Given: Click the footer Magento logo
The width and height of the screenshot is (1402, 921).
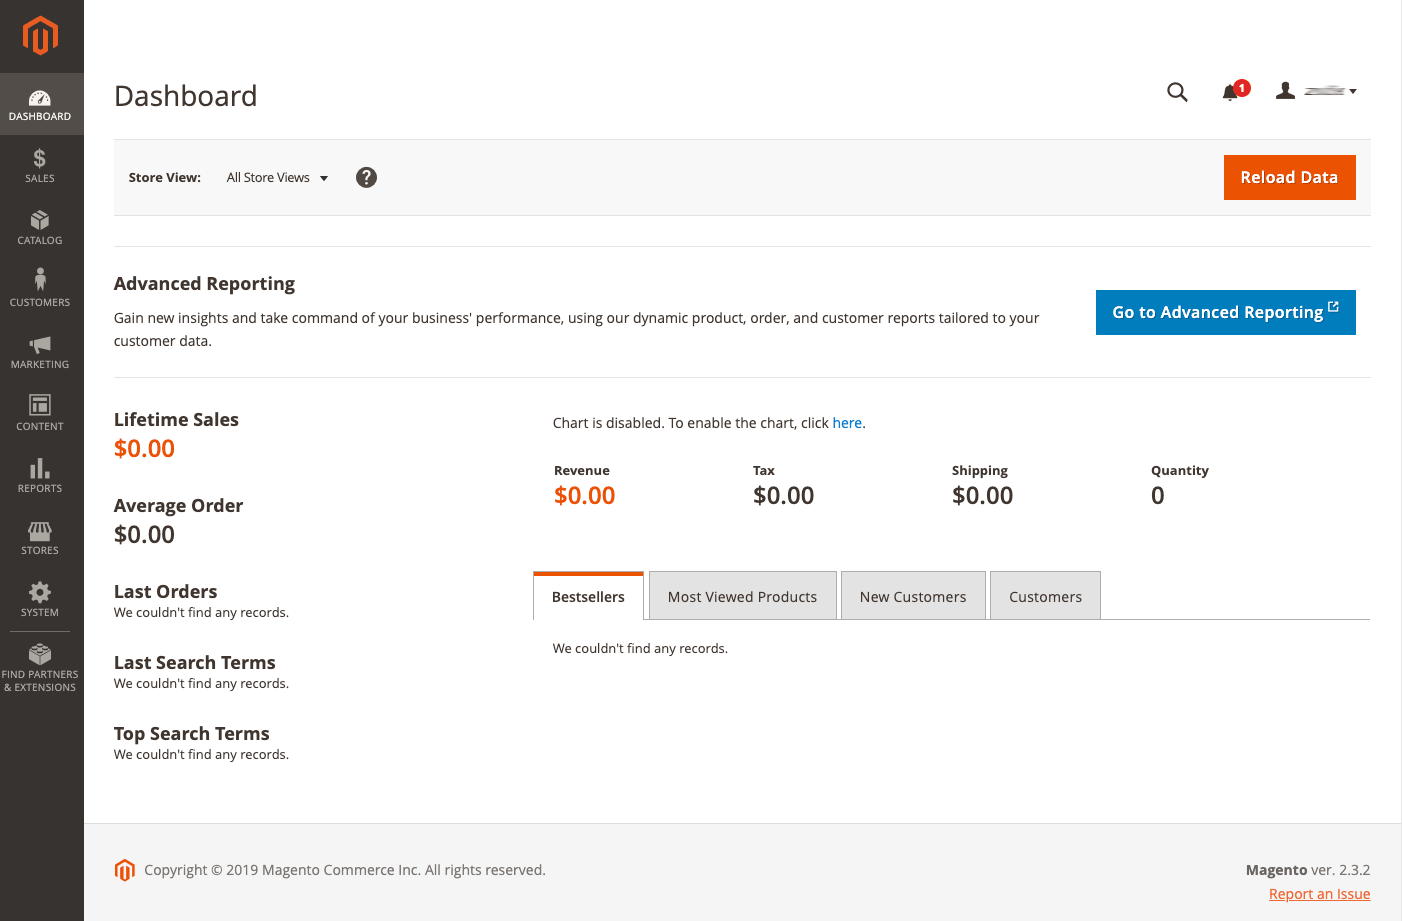Looking at the screenshot, I should pos(125,870).
